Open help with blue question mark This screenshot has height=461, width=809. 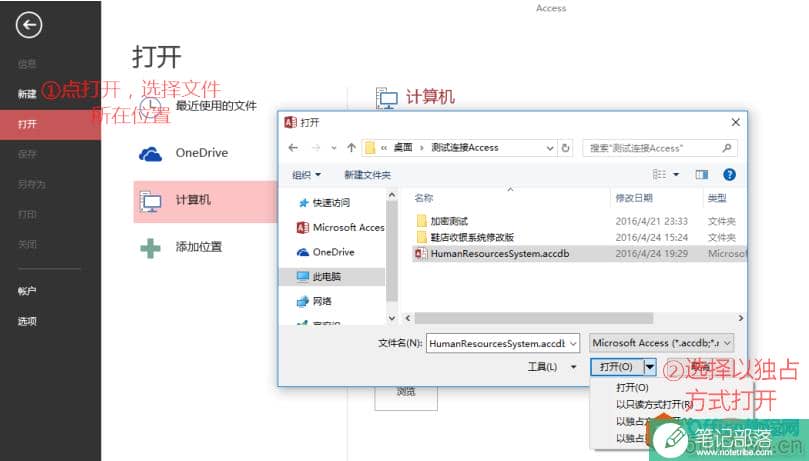pyautogui.click(x=730, y=174)
